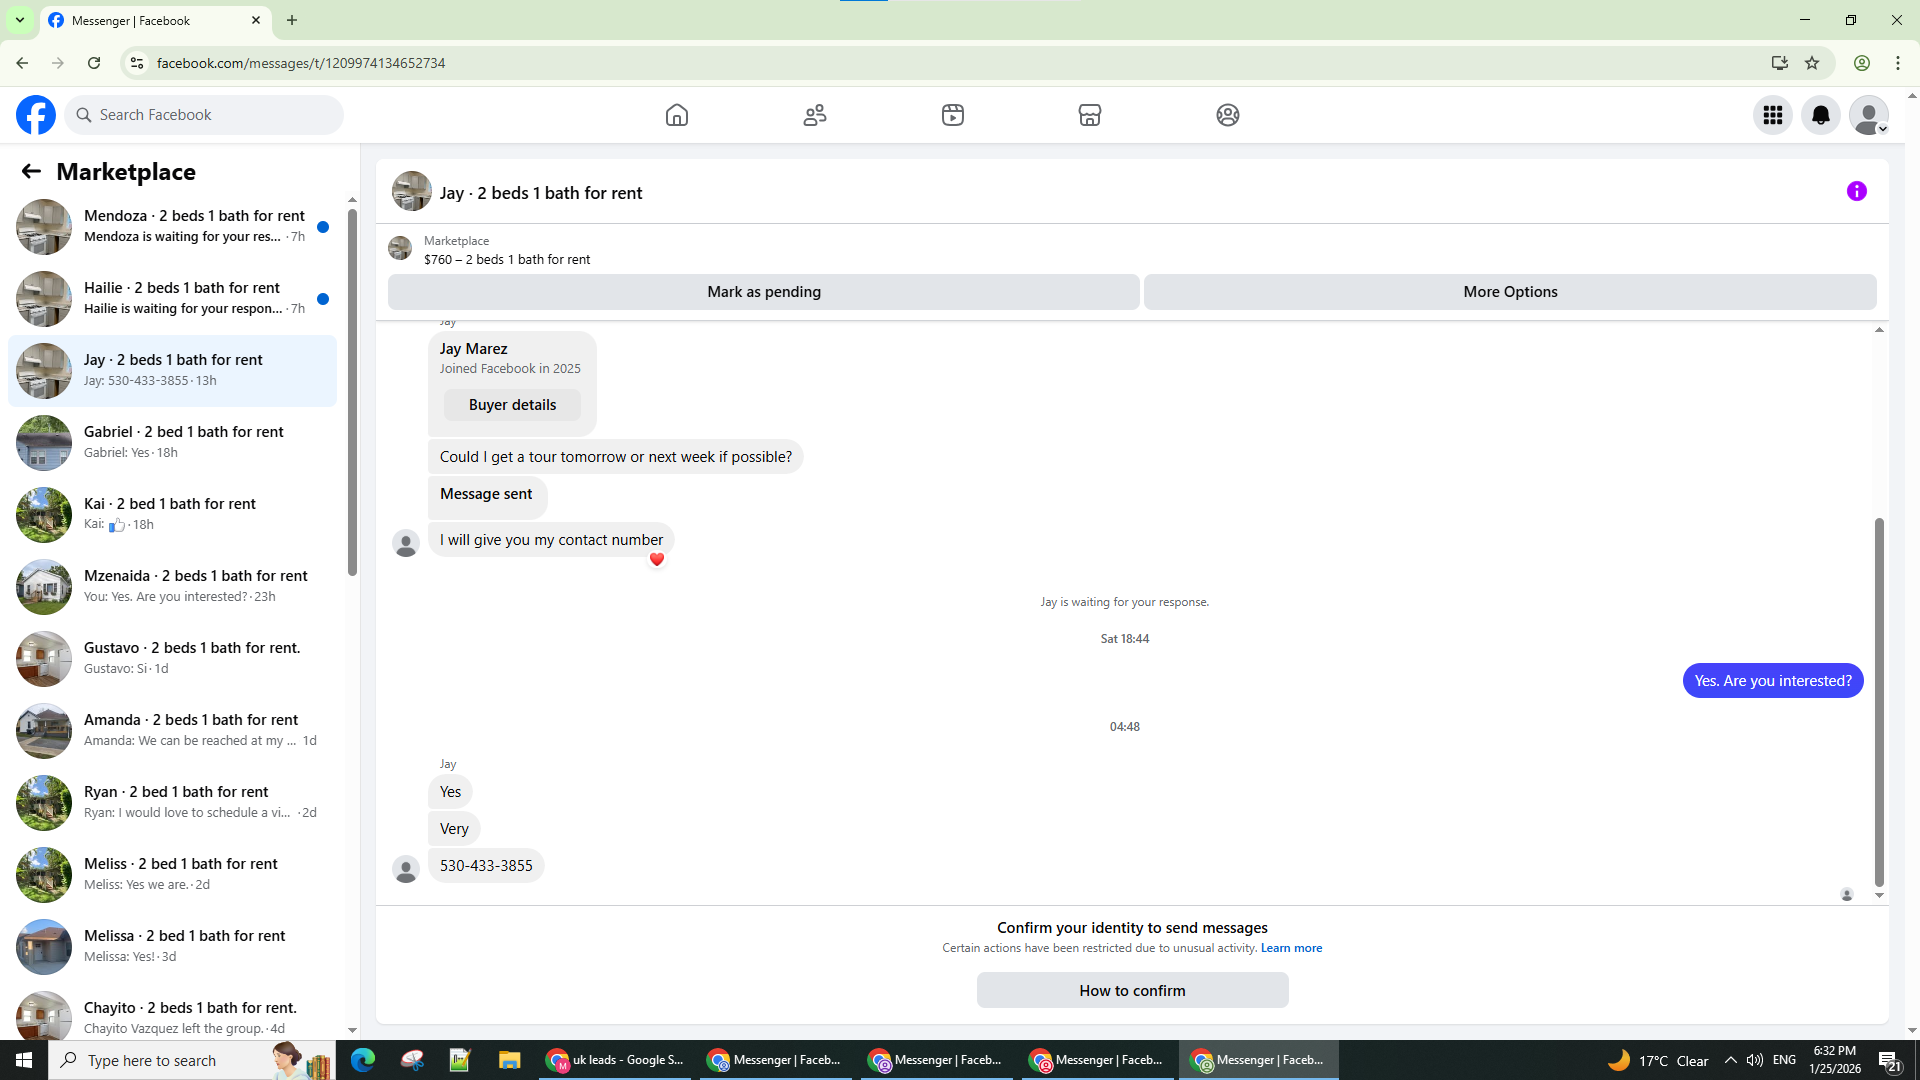Screen dimensions: 1920x1080
Task: Reload the page
Action: click(x=94, y=63)
